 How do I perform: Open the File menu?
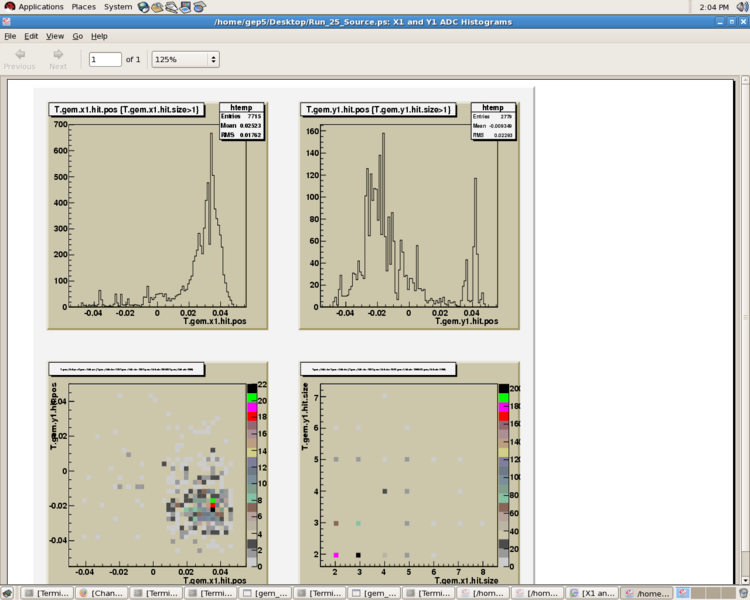pos(10,36)
